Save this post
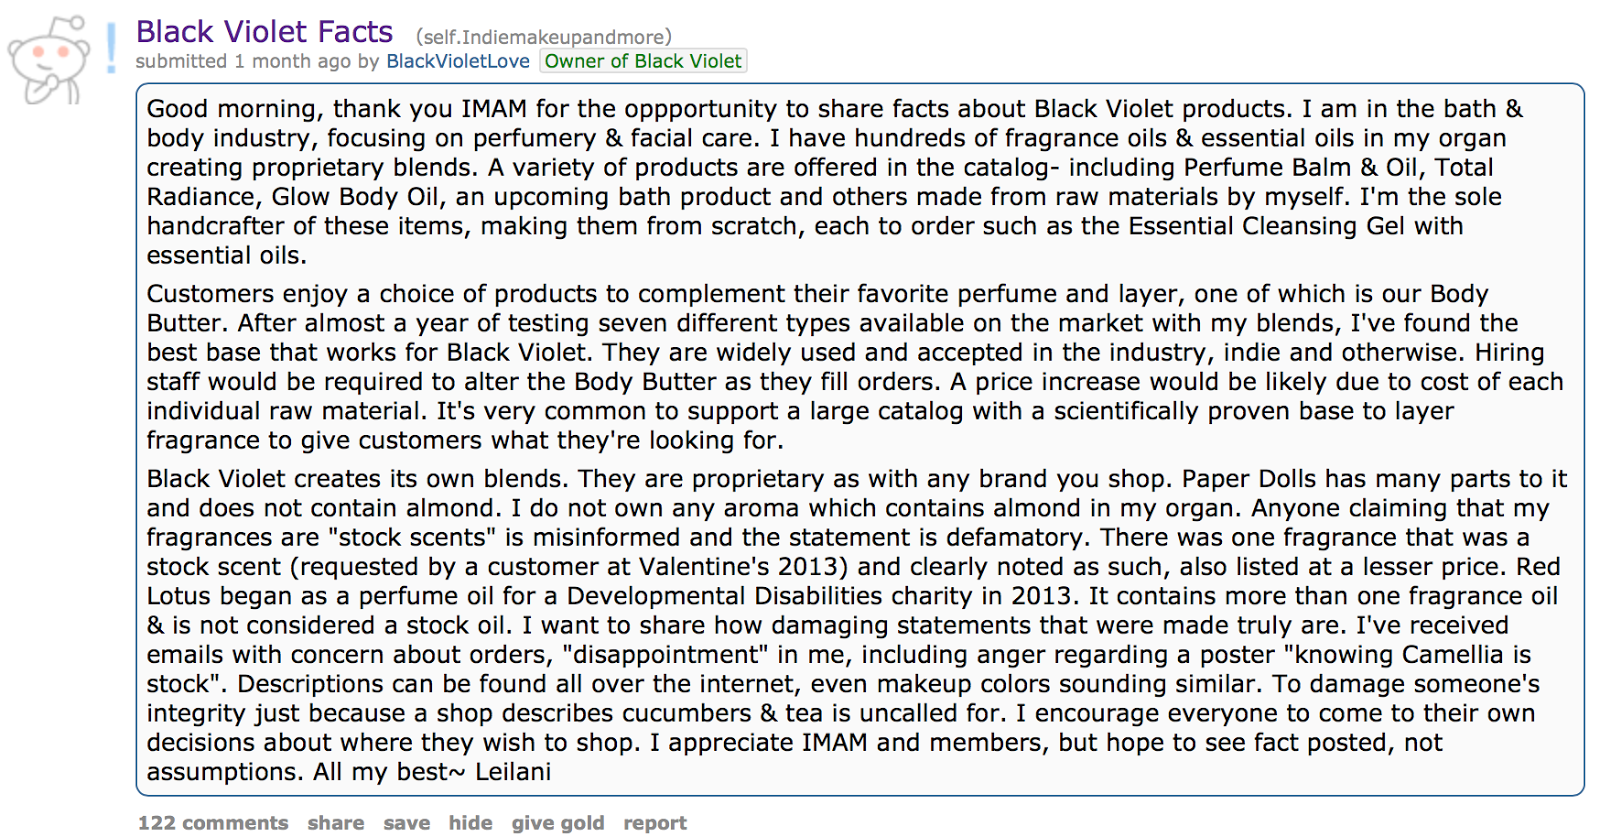Viewport: 1600px width, 837px height. [406, 822]
